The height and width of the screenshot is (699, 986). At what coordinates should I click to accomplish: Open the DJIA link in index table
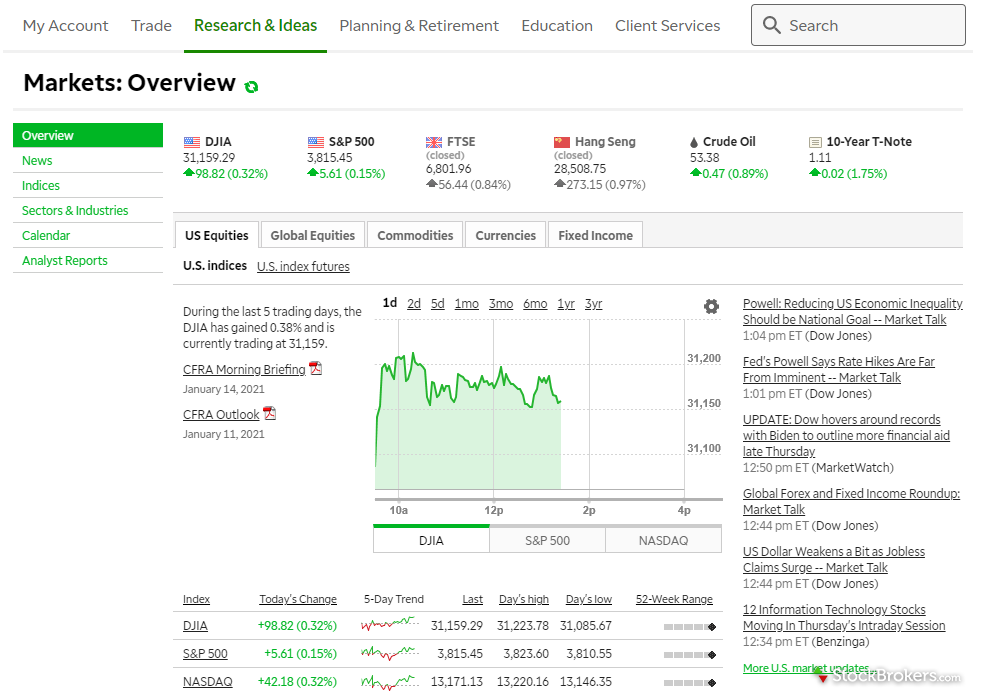click(195, 626)
